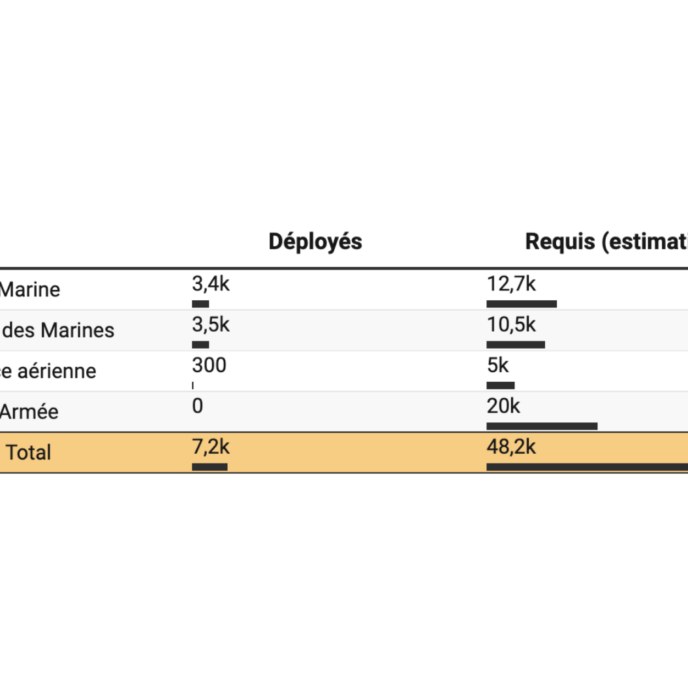
Task: Click the bar under 20k
Action: [x=541, y=426]
